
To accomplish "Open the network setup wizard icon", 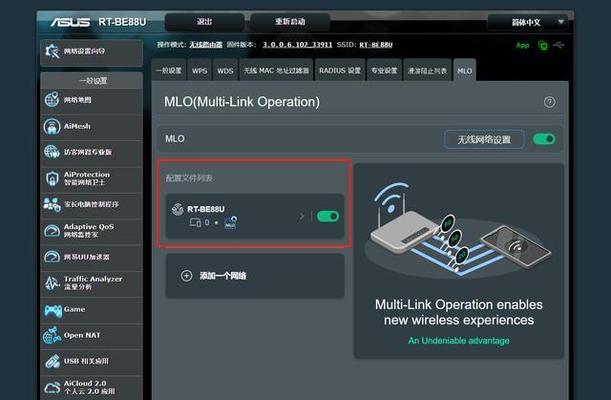I will point(52,51).
